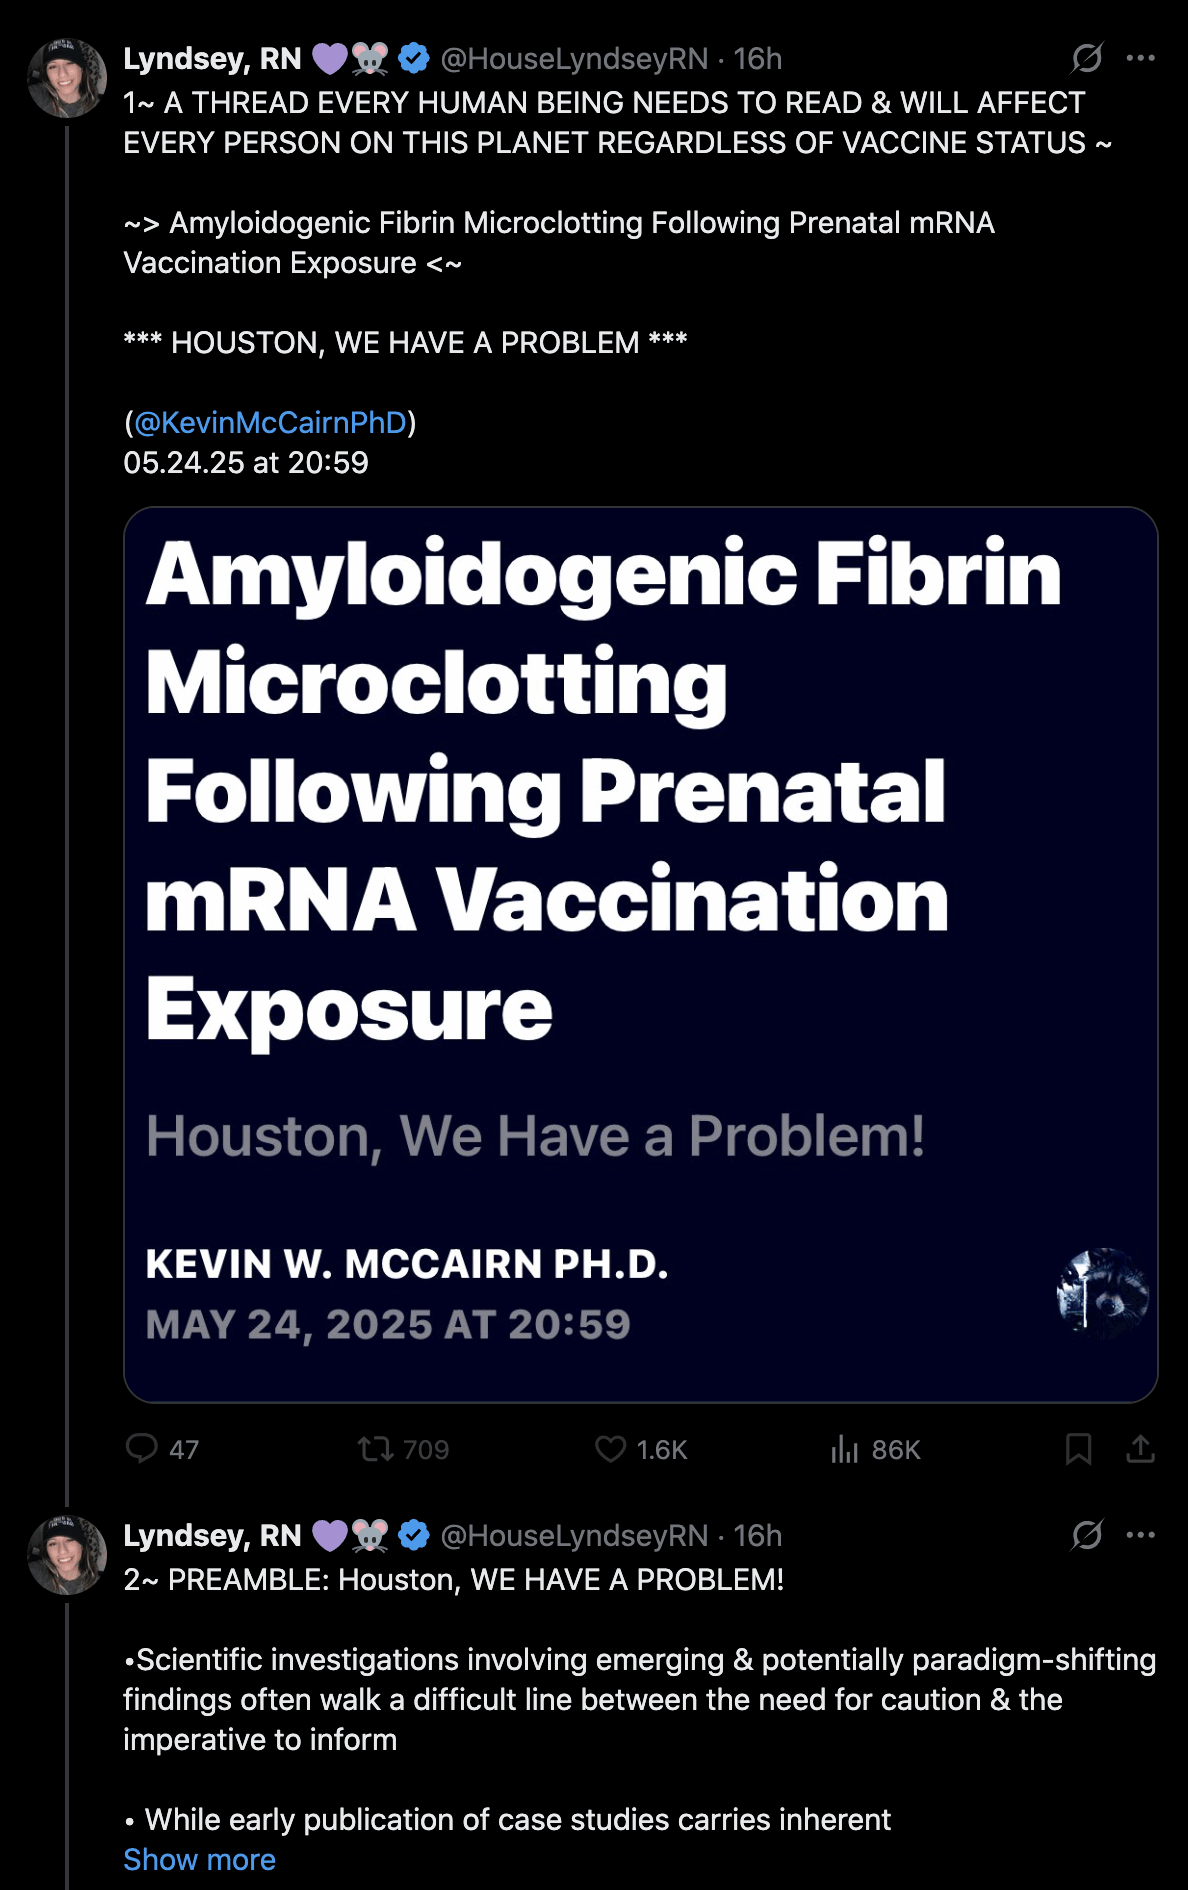Bookmark the first tweet
The image size is (1188, 1890).
[1078, 1448]
